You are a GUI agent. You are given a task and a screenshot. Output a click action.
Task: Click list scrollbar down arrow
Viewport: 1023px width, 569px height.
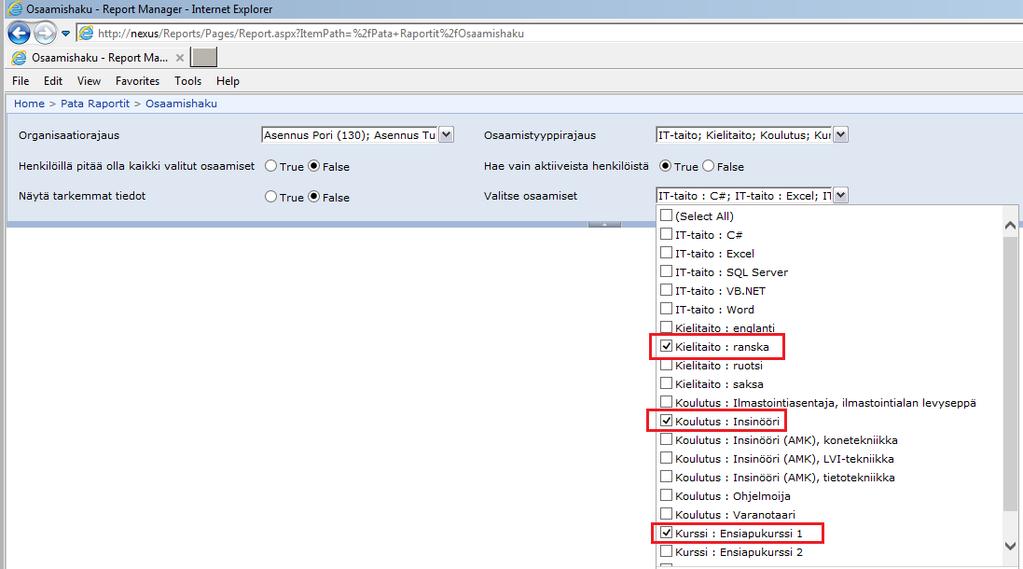click(1010, 546)
